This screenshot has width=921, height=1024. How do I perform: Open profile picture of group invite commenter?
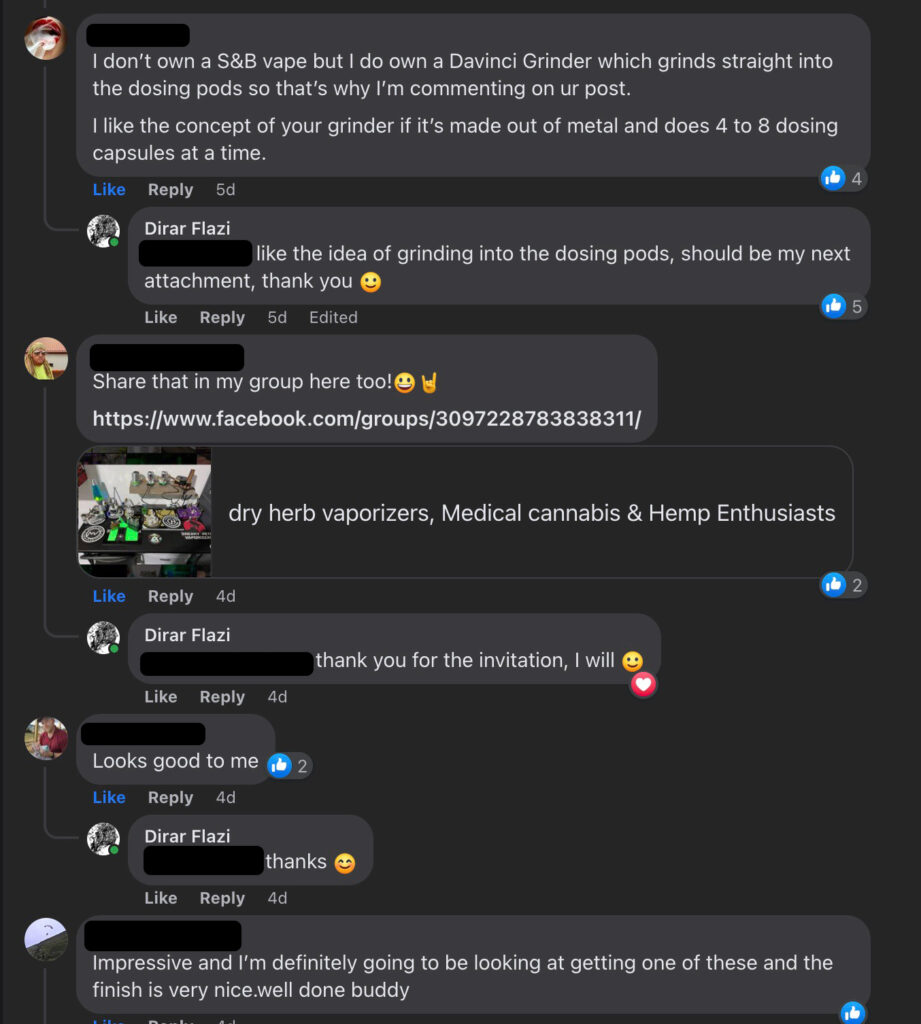pyautogui.click(x=46, y=358)
